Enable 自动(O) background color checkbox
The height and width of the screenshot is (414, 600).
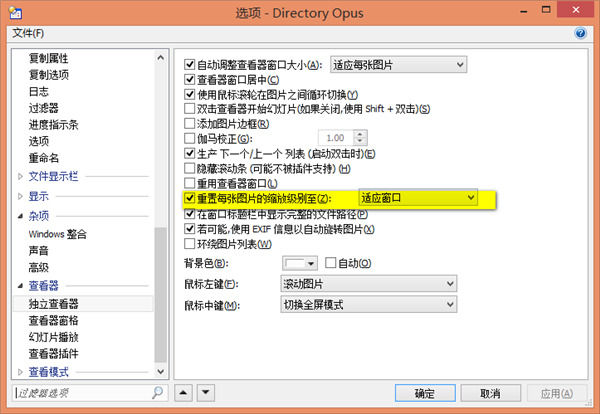click(x=330, y=263)
